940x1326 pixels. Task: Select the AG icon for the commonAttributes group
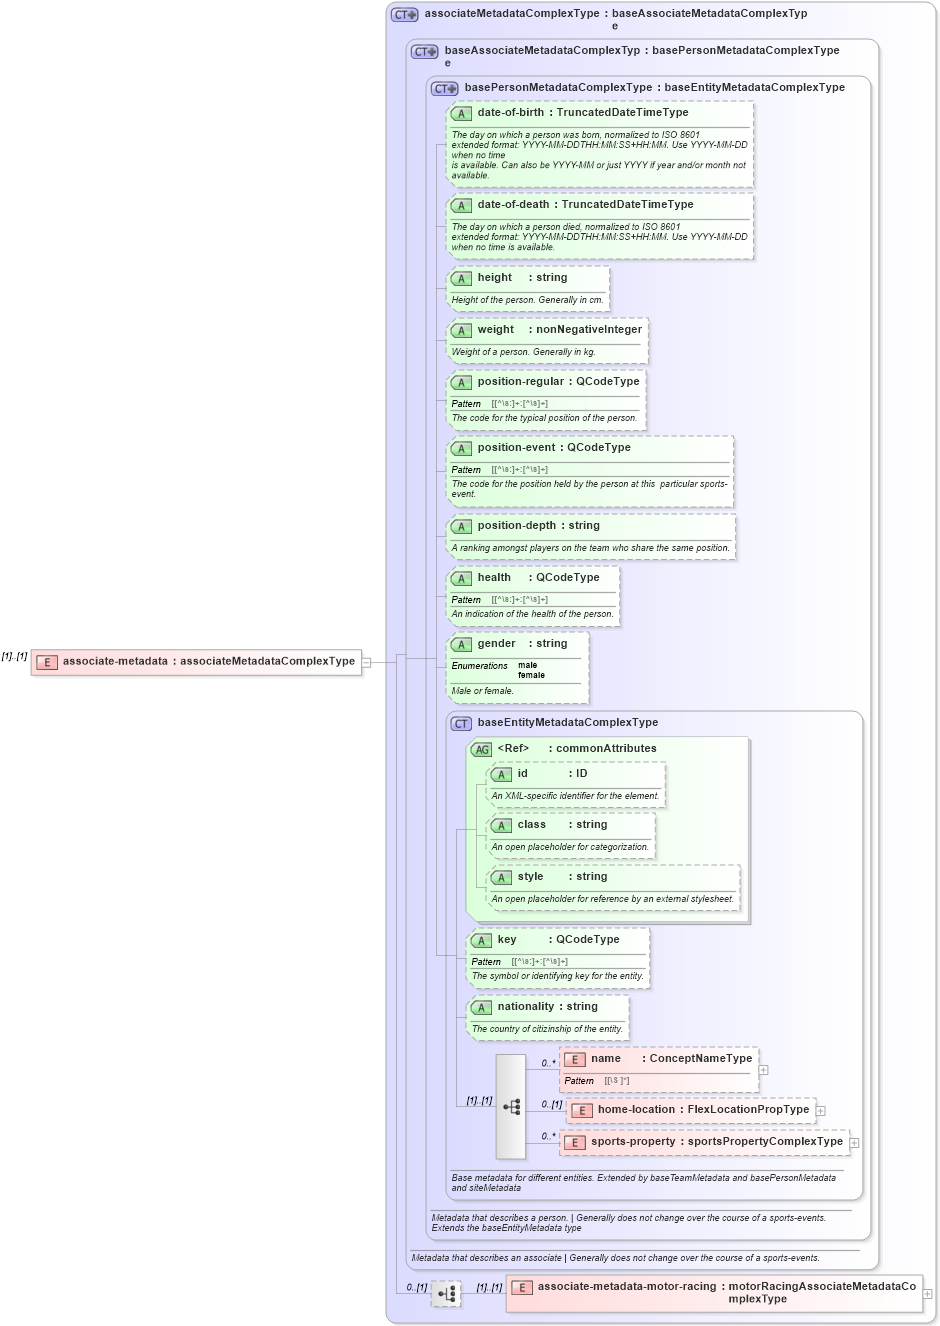pos(479,748)
